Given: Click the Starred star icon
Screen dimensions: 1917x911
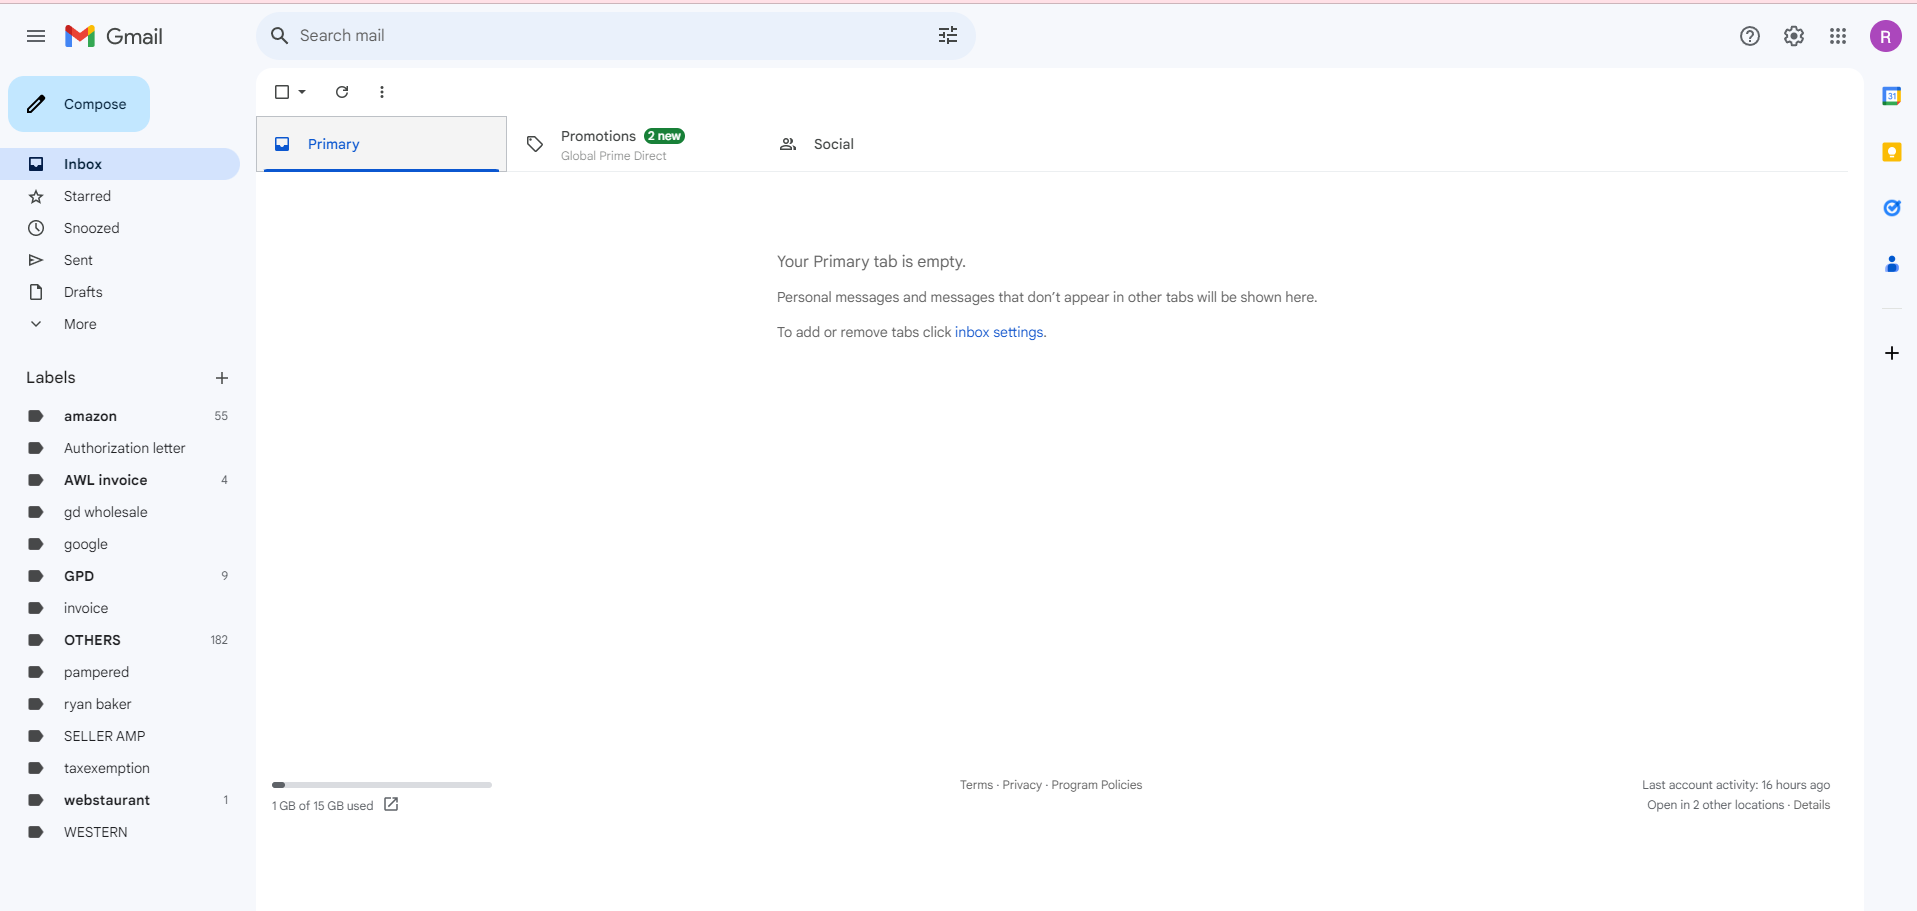Looking at the screenshot, I should 36,196.
